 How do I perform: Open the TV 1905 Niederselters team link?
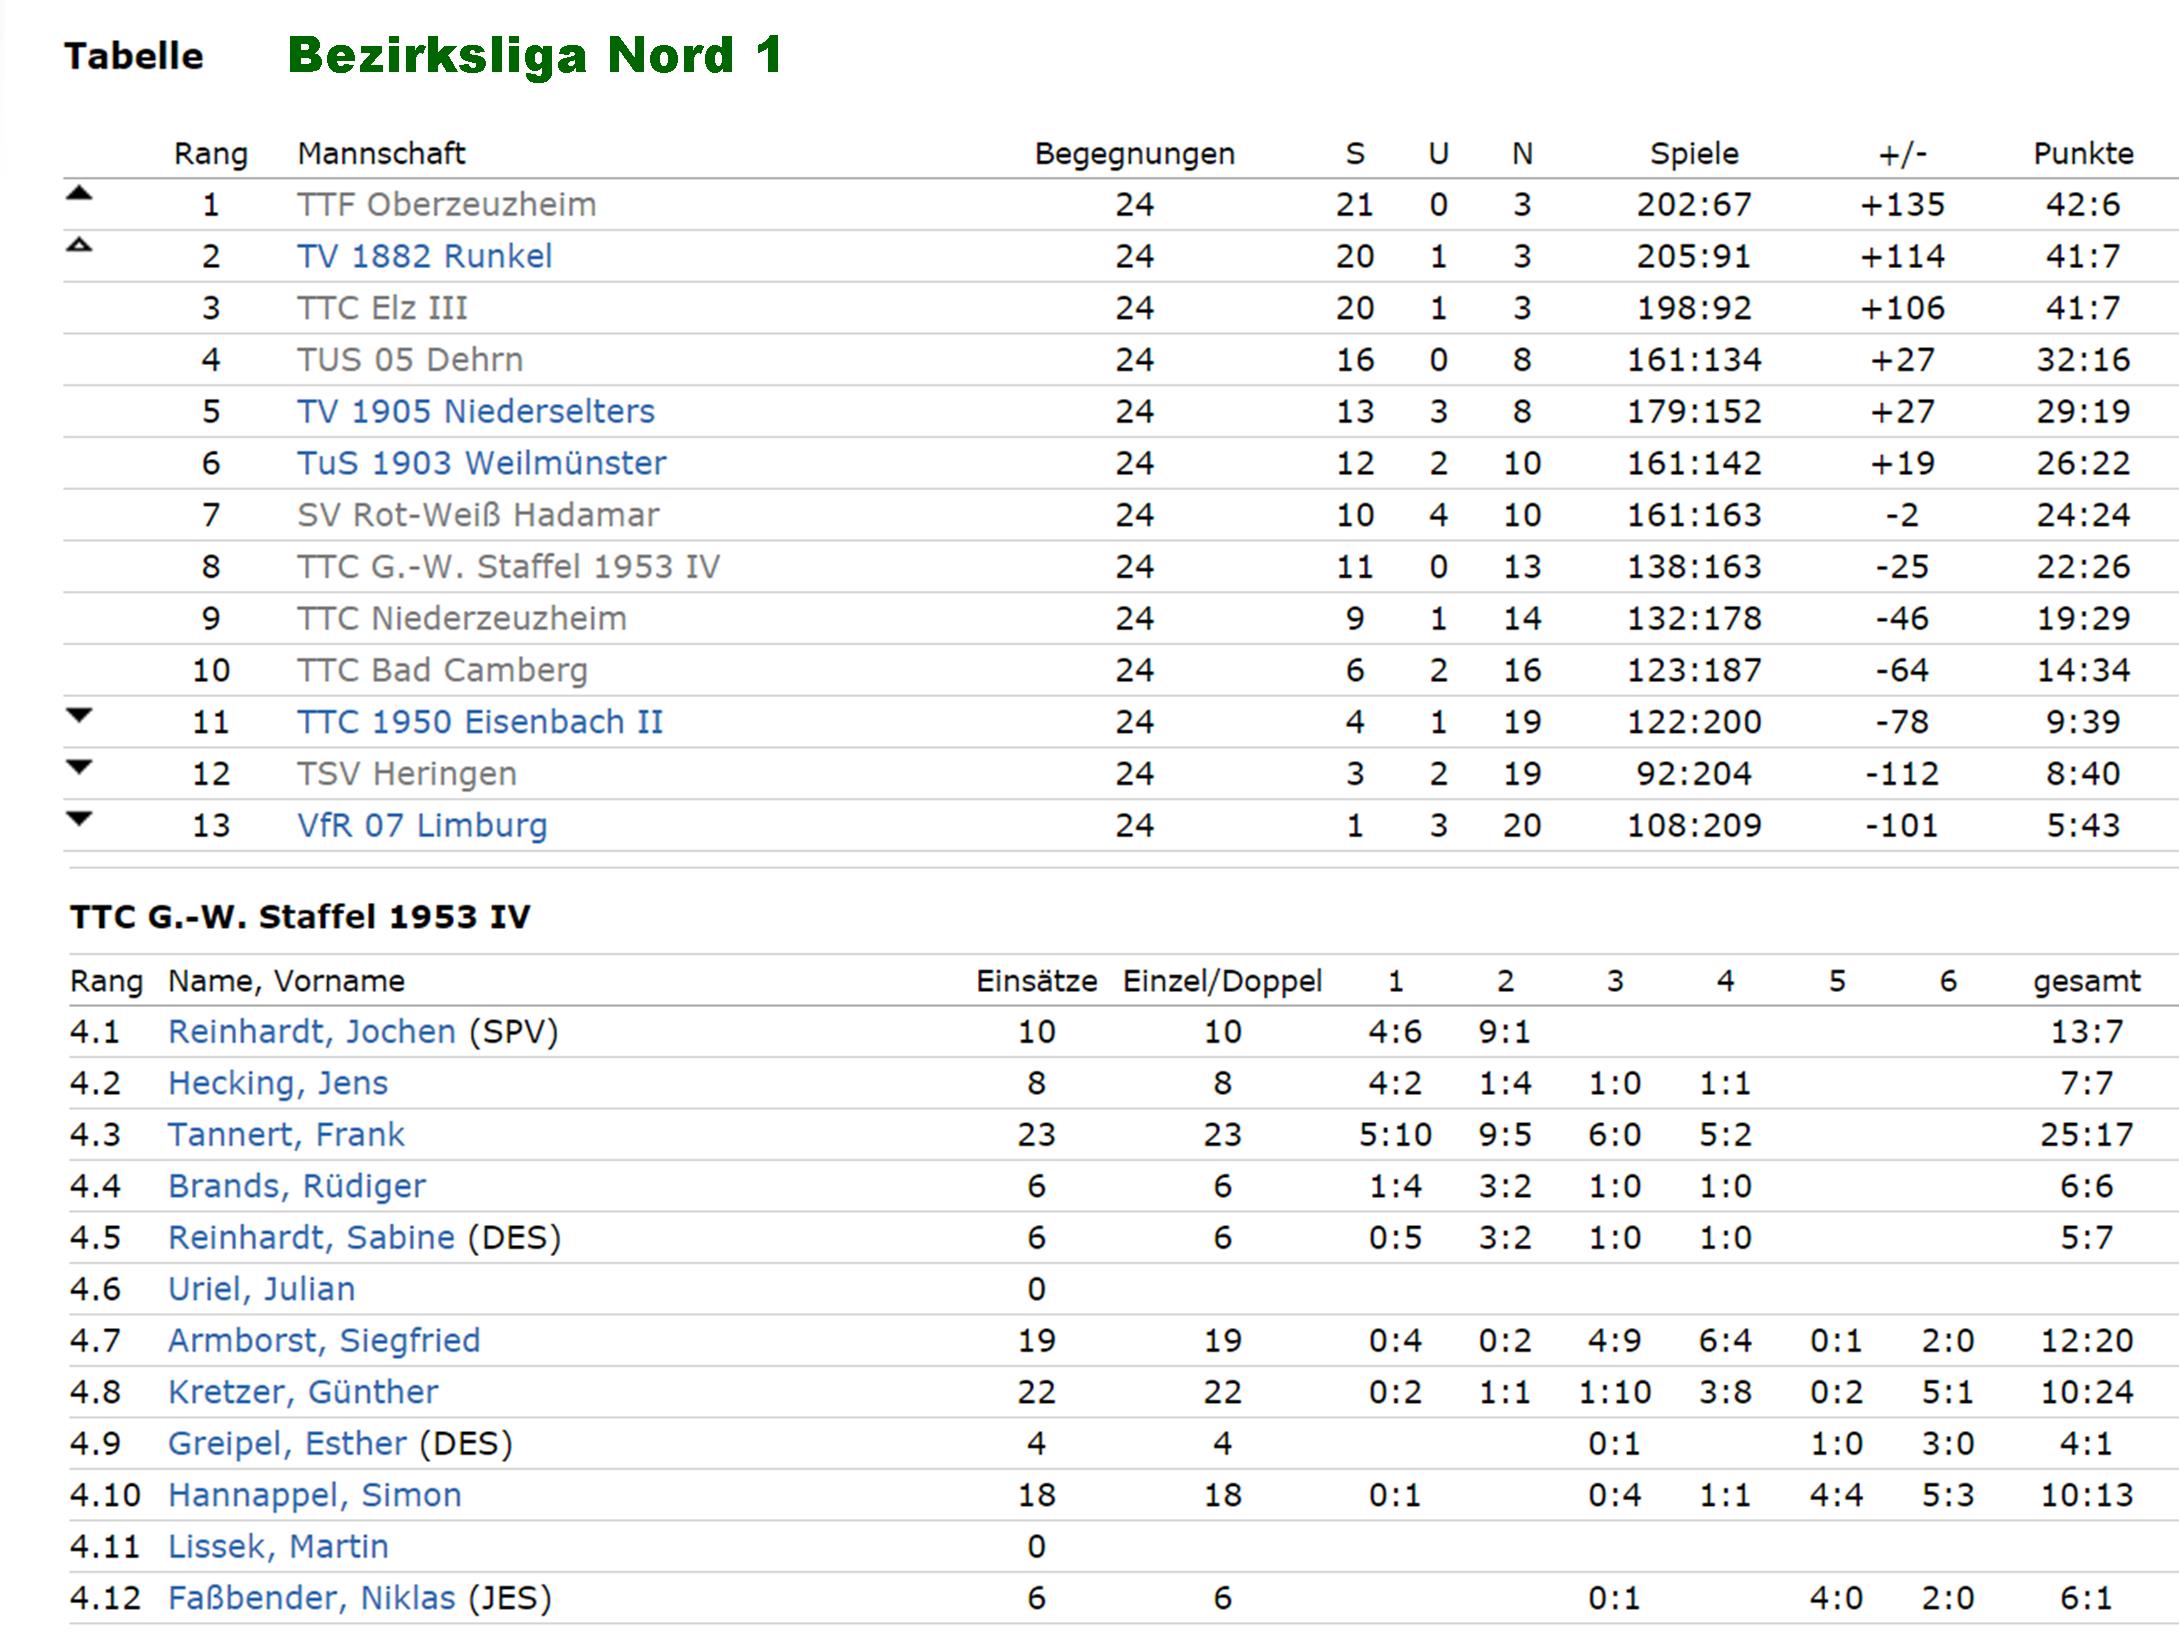pyautogui.click(x=476, y=411)
